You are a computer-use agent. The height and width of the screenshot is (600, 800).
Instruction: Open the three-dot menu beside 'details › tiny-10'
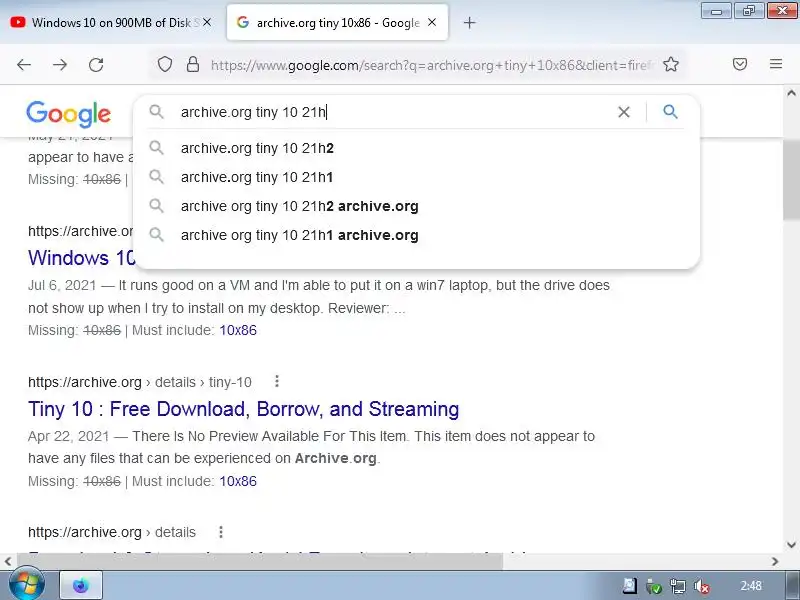[x=277, y=381]
